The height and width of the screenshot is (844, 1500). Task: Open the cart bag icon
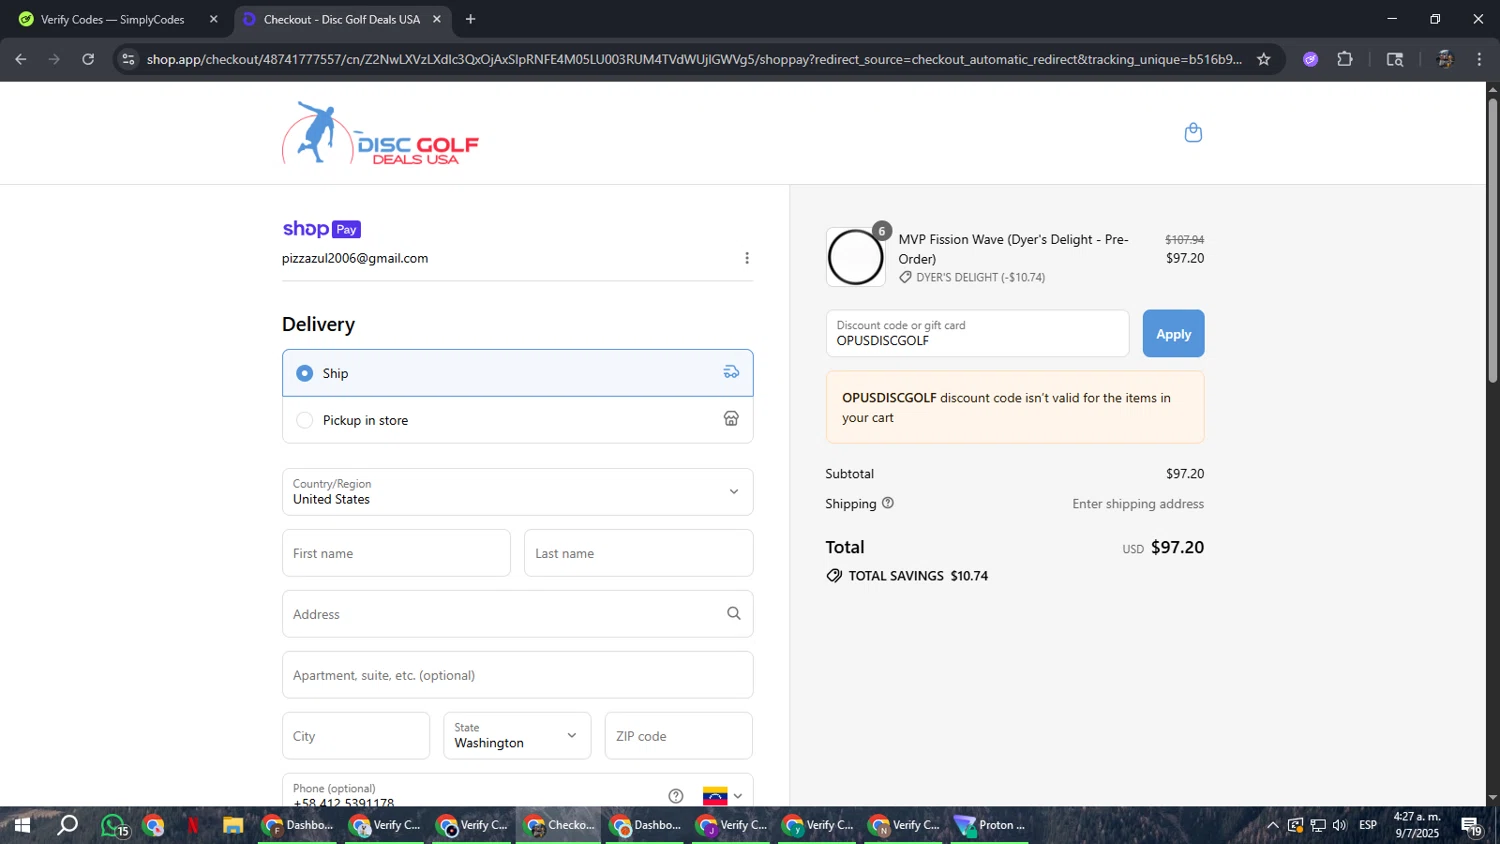[x=1193, y=133]
